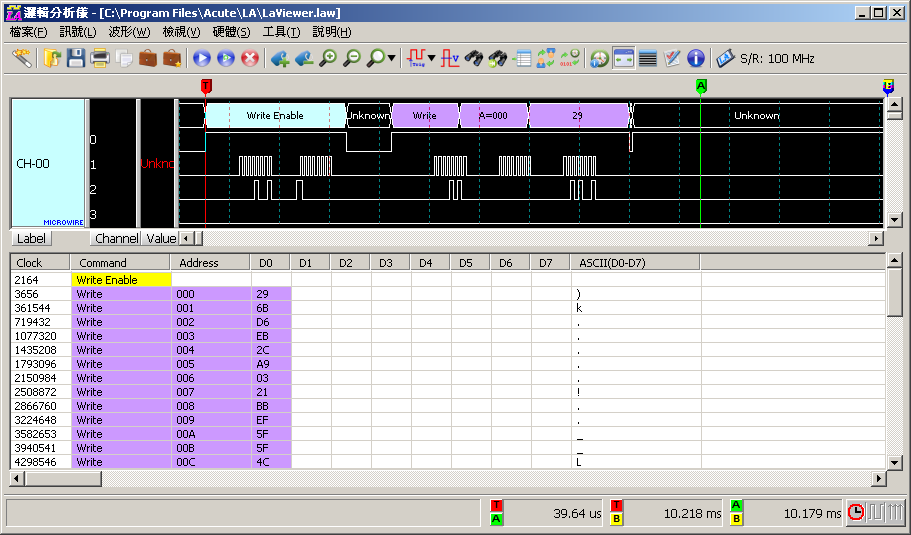
Task: Click data table scroll-down arrow
Action: click(x=895, y=463)
